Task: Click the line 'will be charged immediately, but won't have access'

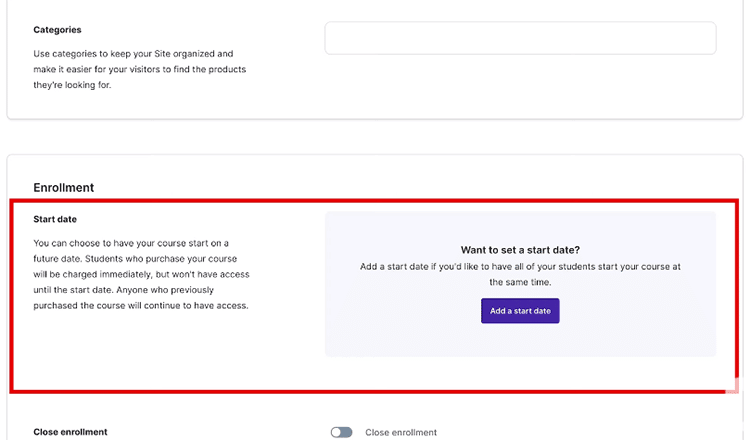Action: 141,274
